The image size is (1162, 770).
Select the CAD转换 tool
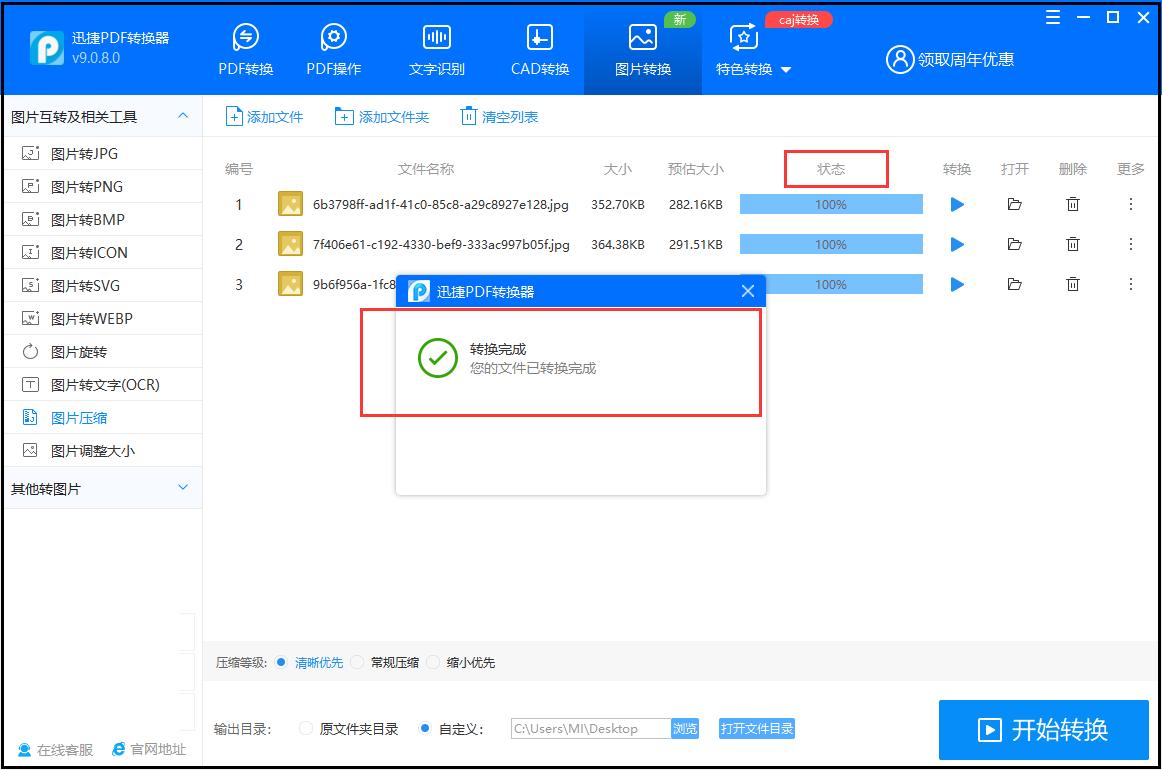[538, 48]
